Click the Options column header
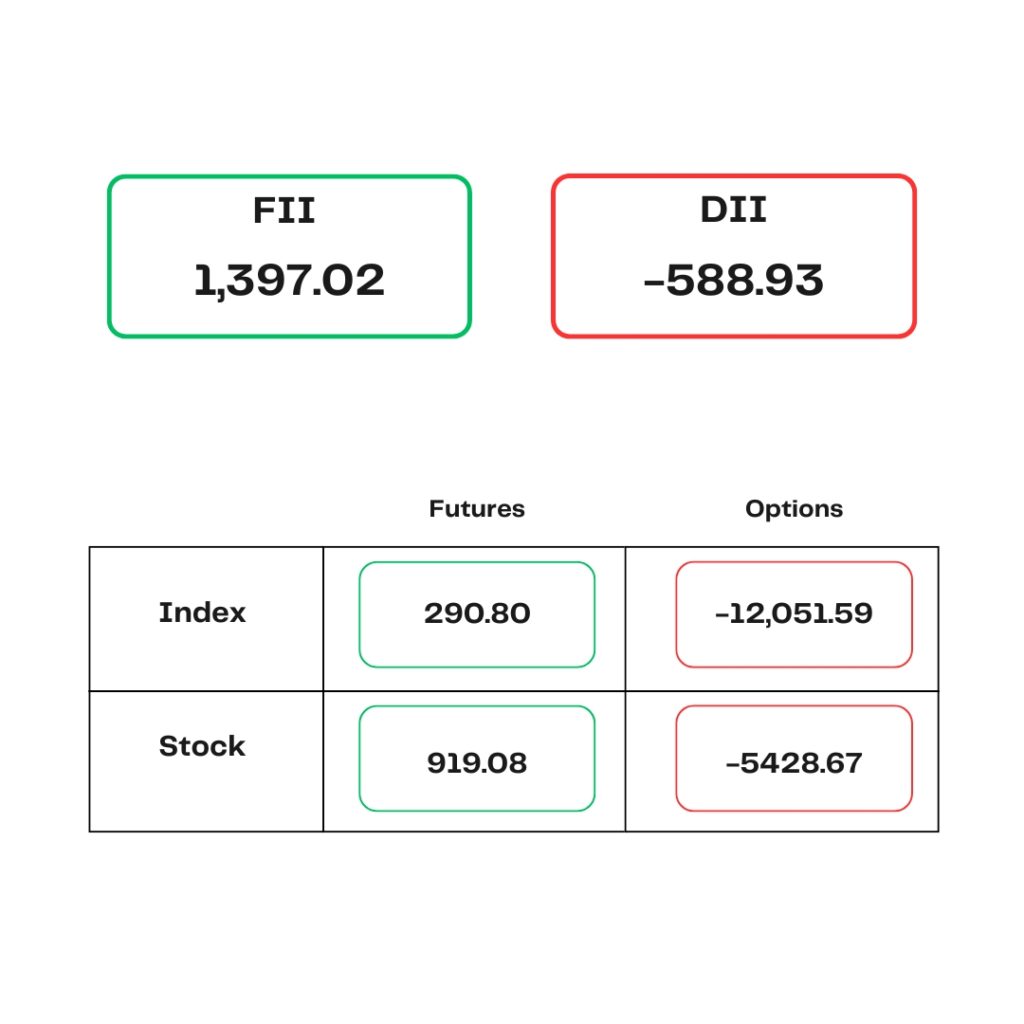Screen dimensions: 1024x1024 pos(794,509)
